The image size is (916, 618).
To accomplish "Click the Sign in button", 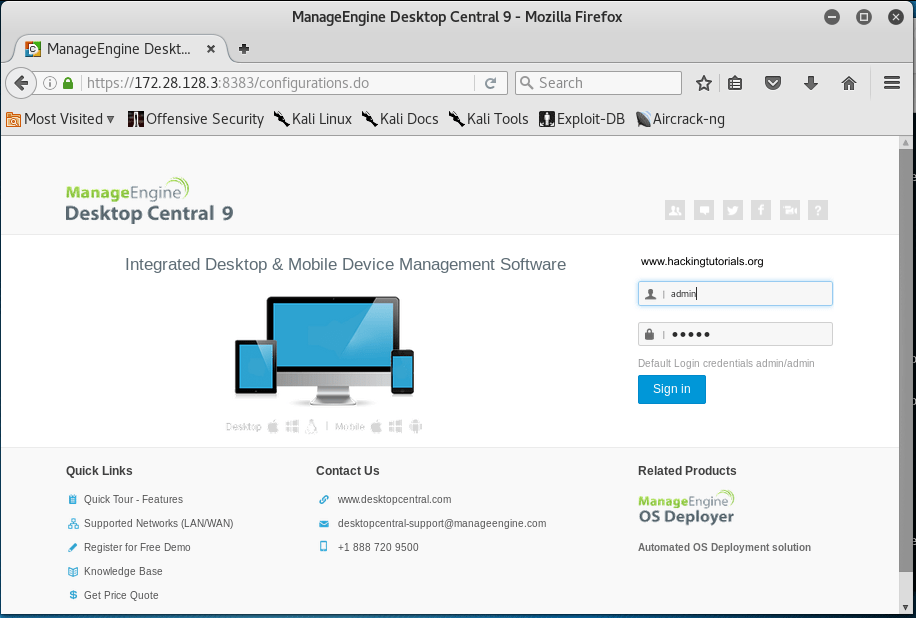I will click(x=672, y=389).
